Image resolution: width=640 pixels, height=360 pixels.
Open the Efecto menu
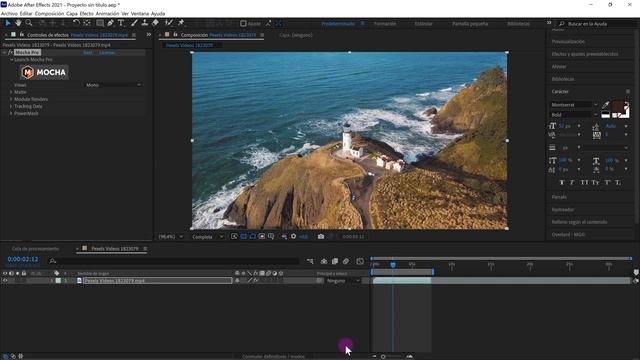(87, 13)
